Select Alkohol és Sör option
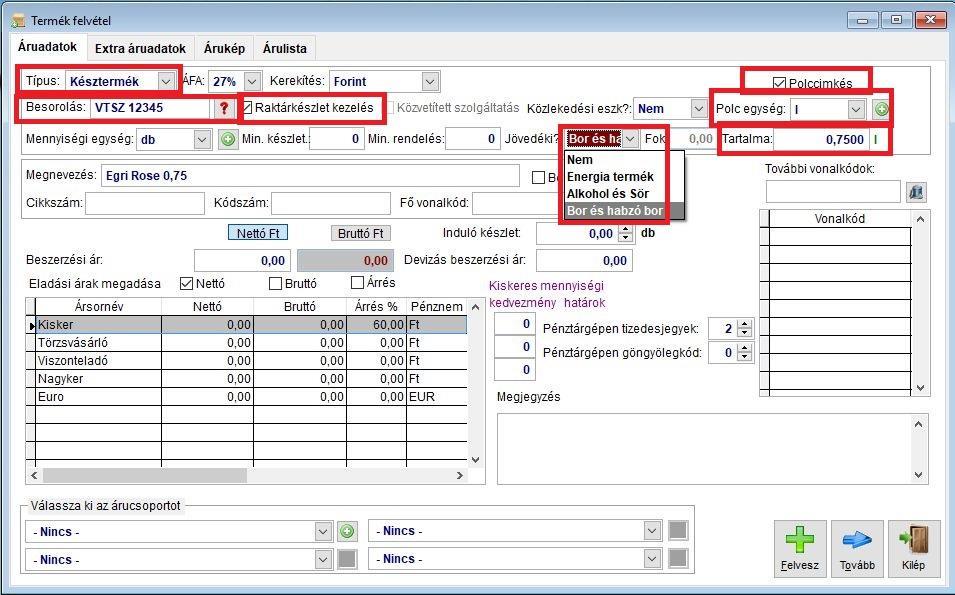The height and width of the screenshot is (595, 955). click(624, 194)
